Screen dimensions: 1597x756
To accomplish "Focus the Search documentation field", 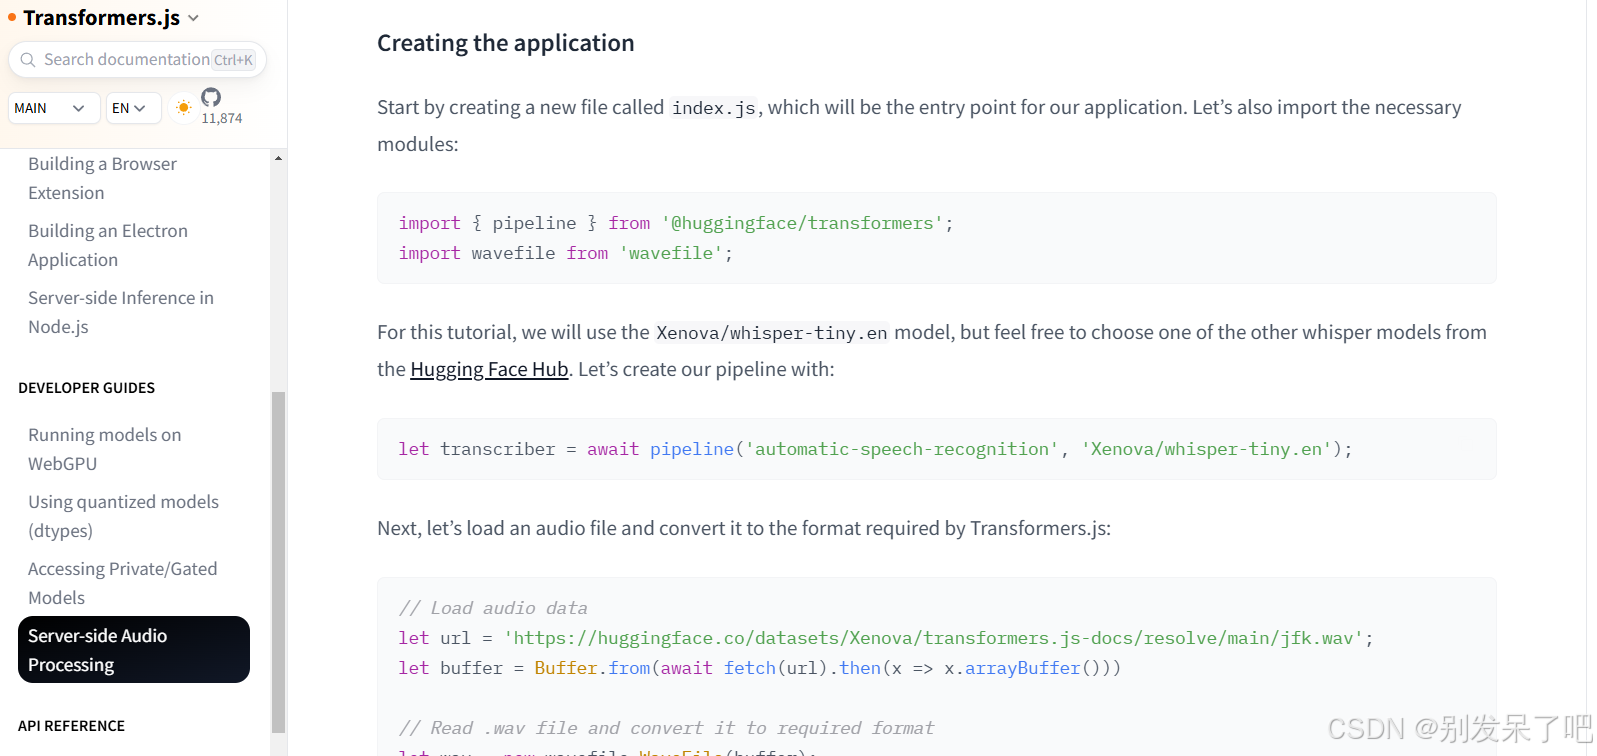I will tap(138, 60).
